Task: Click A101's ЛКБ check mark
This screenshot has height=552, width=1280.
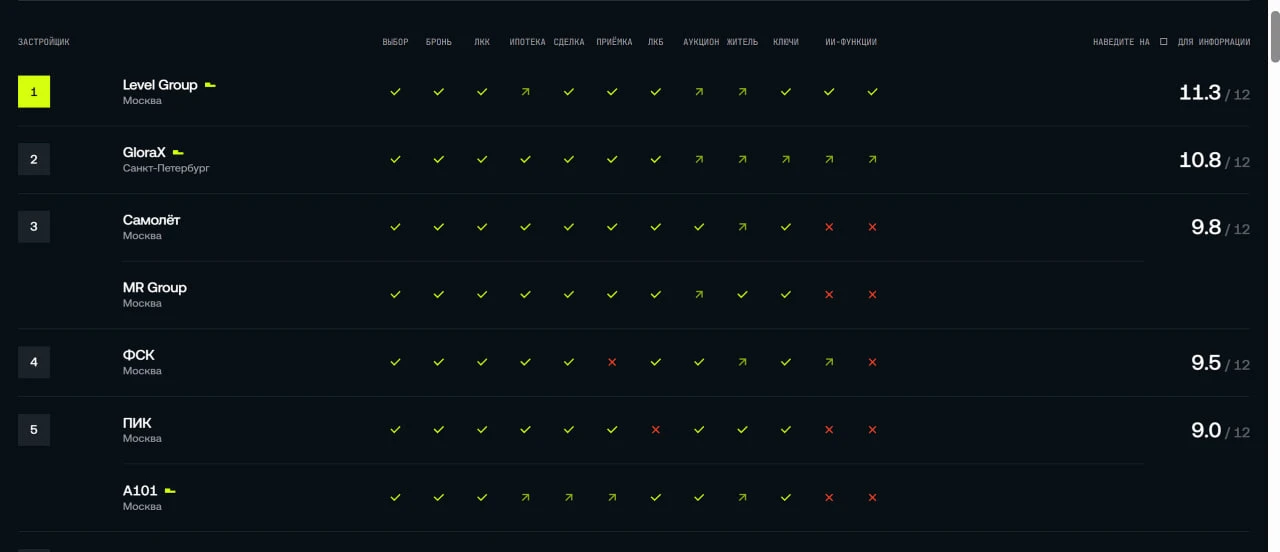Action: 656,497
